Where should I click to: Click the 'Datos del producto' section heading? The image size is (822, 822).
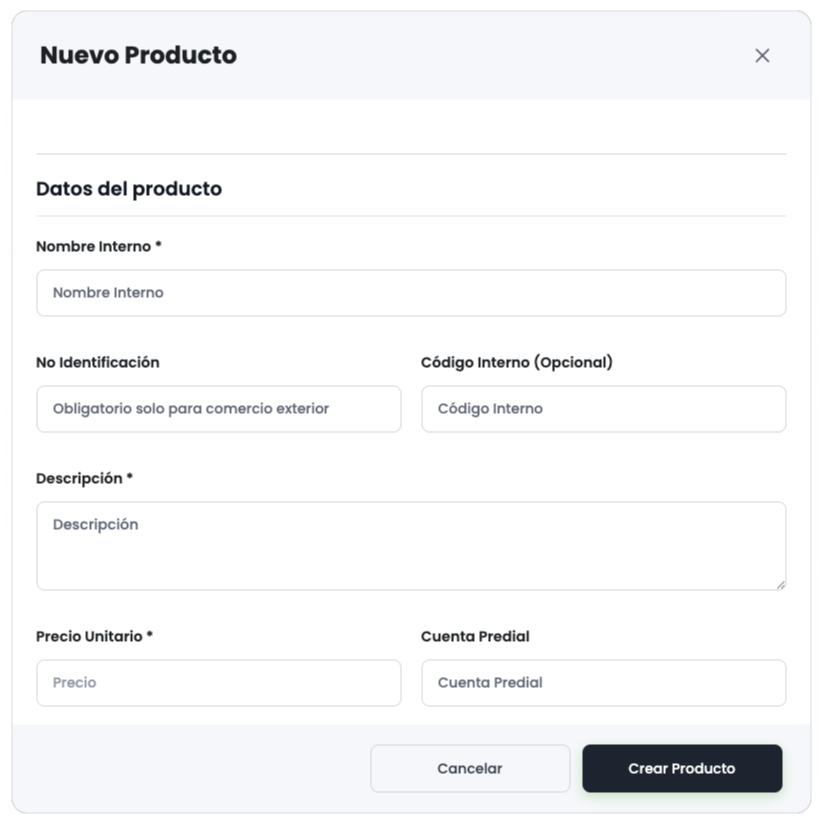[x=129, y=188]
